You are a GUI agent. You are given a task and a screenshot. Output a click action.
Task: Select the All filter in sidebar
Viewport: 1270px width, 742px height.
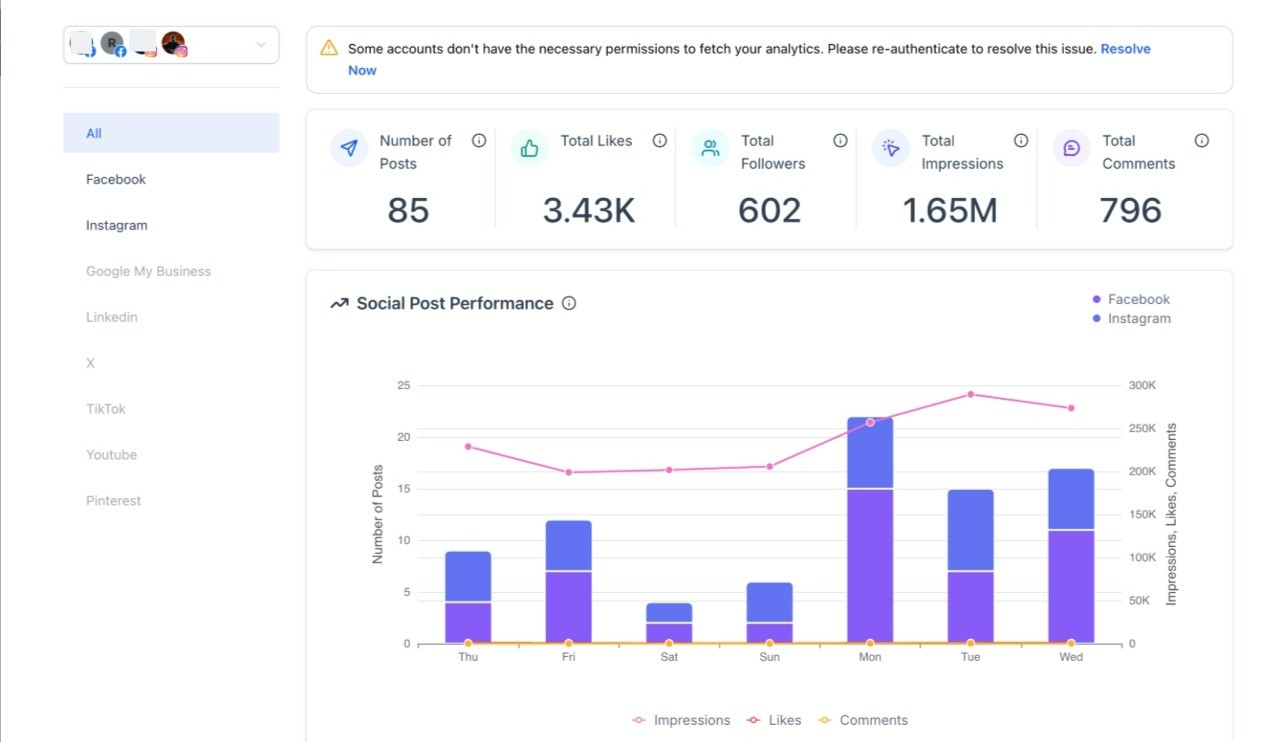point(171,133)
